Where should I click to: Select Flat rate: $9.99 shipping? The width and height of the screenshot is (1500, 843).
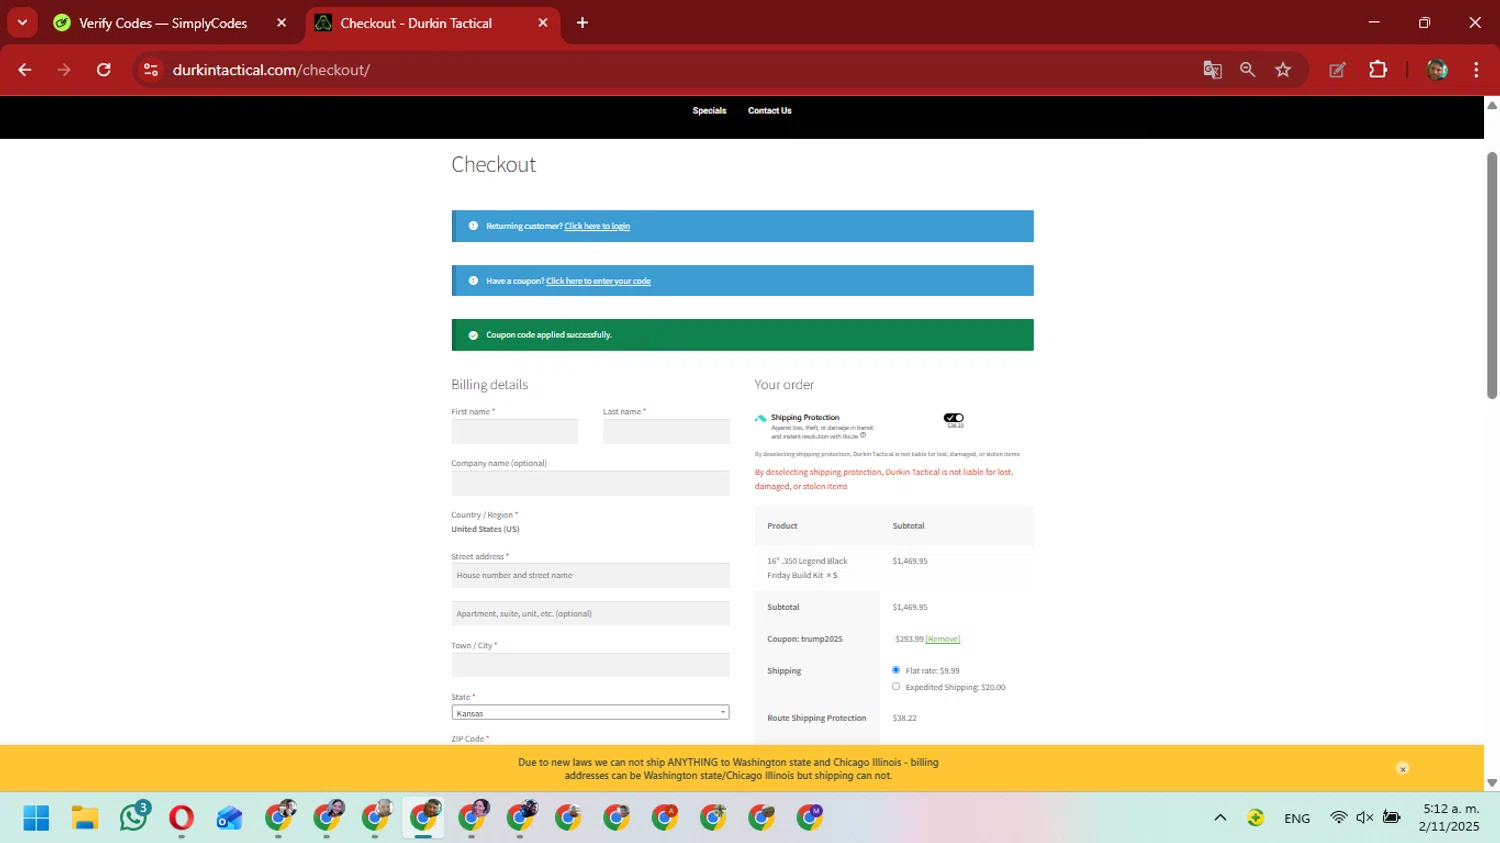point(896,670)
